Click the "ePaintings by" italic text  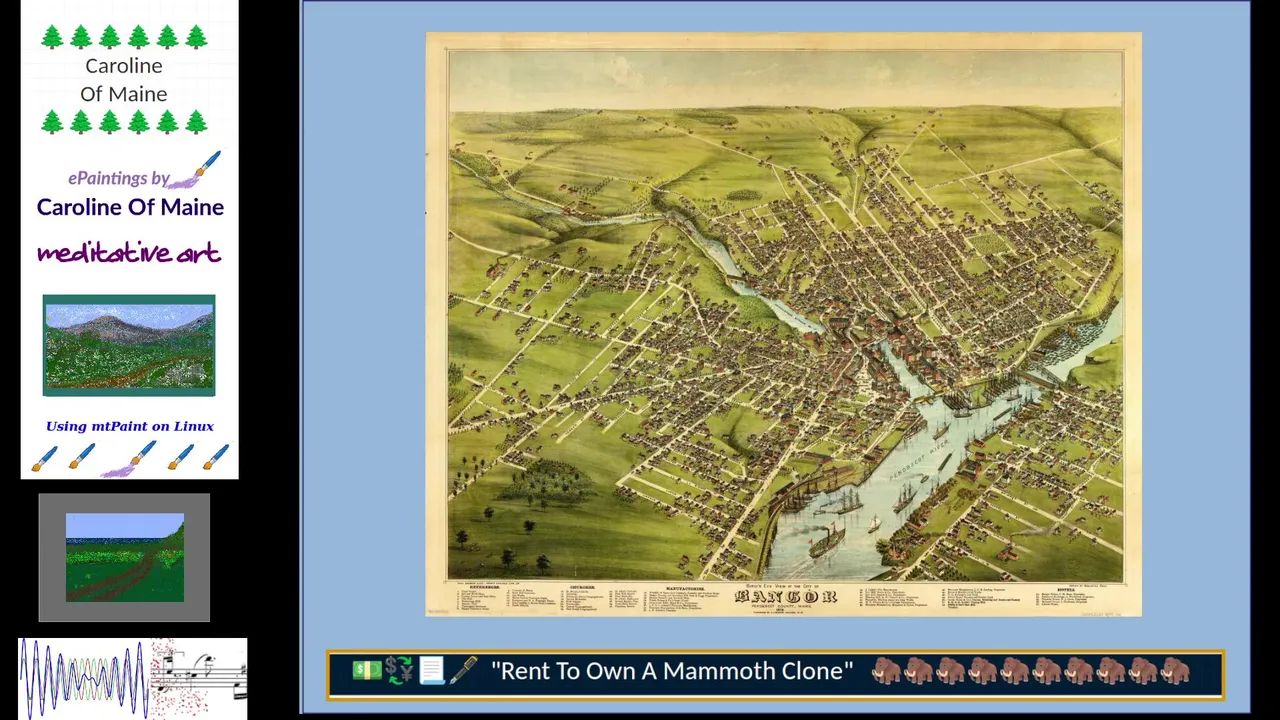[118, 178]
